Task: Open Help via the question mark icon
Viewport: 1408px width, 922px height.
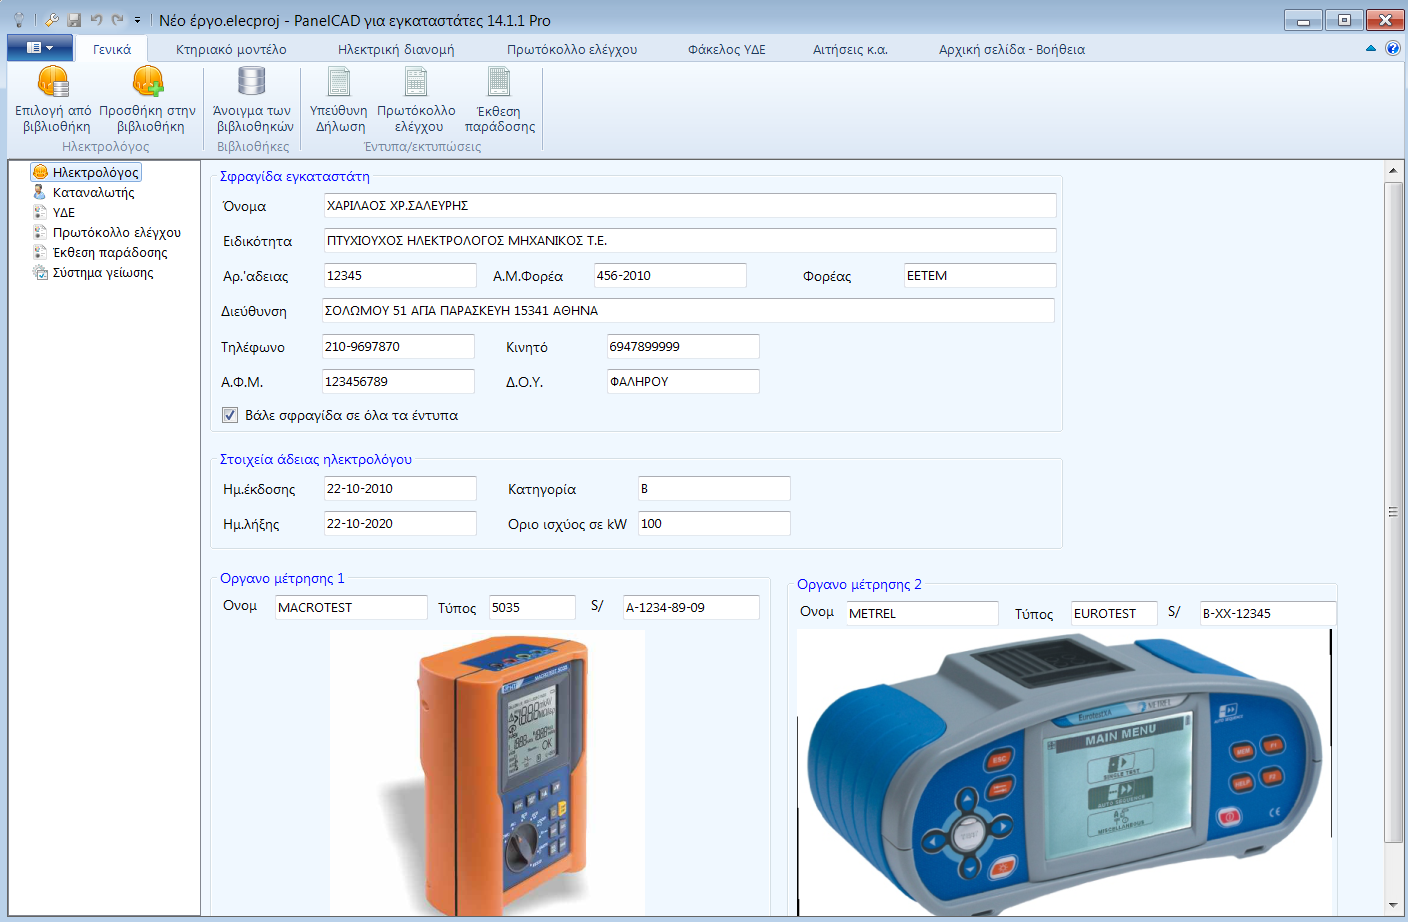Action: point(1392,48)
